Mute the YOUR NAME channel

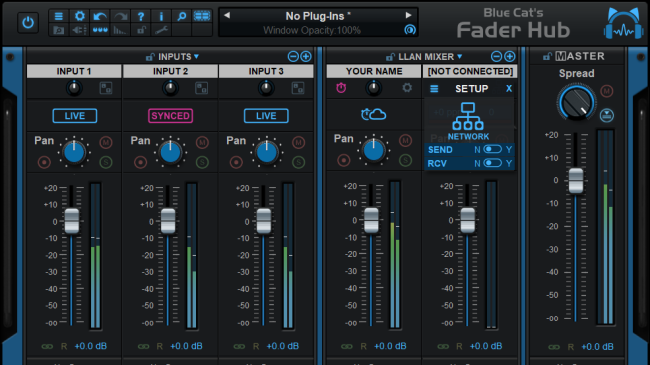[405, 141]
